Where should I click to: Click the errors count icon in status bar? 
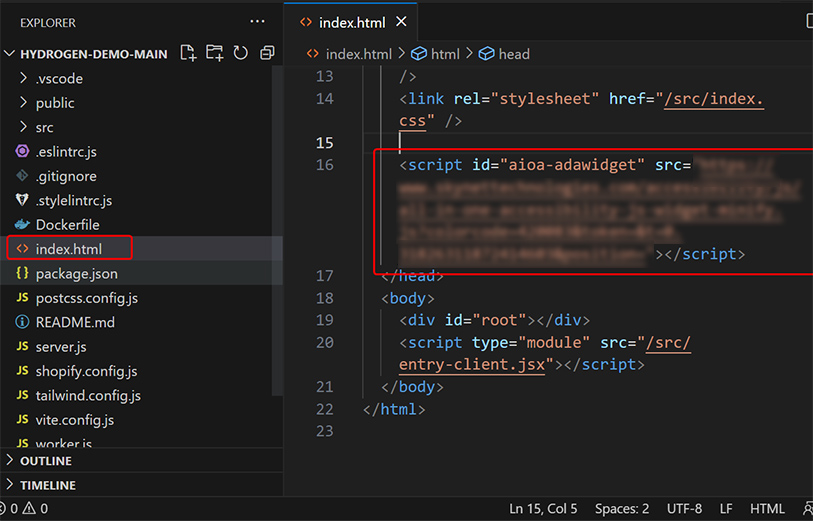pyautogui.click(x=14, y=509)
